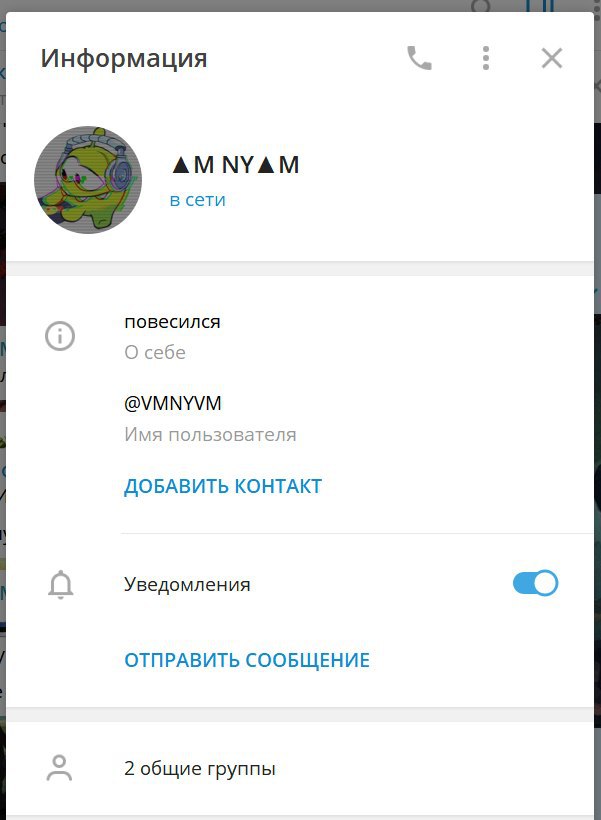The width and height of the screenshot is (601, 820).
Task: Close the Информация dialog
Action: 552,58
